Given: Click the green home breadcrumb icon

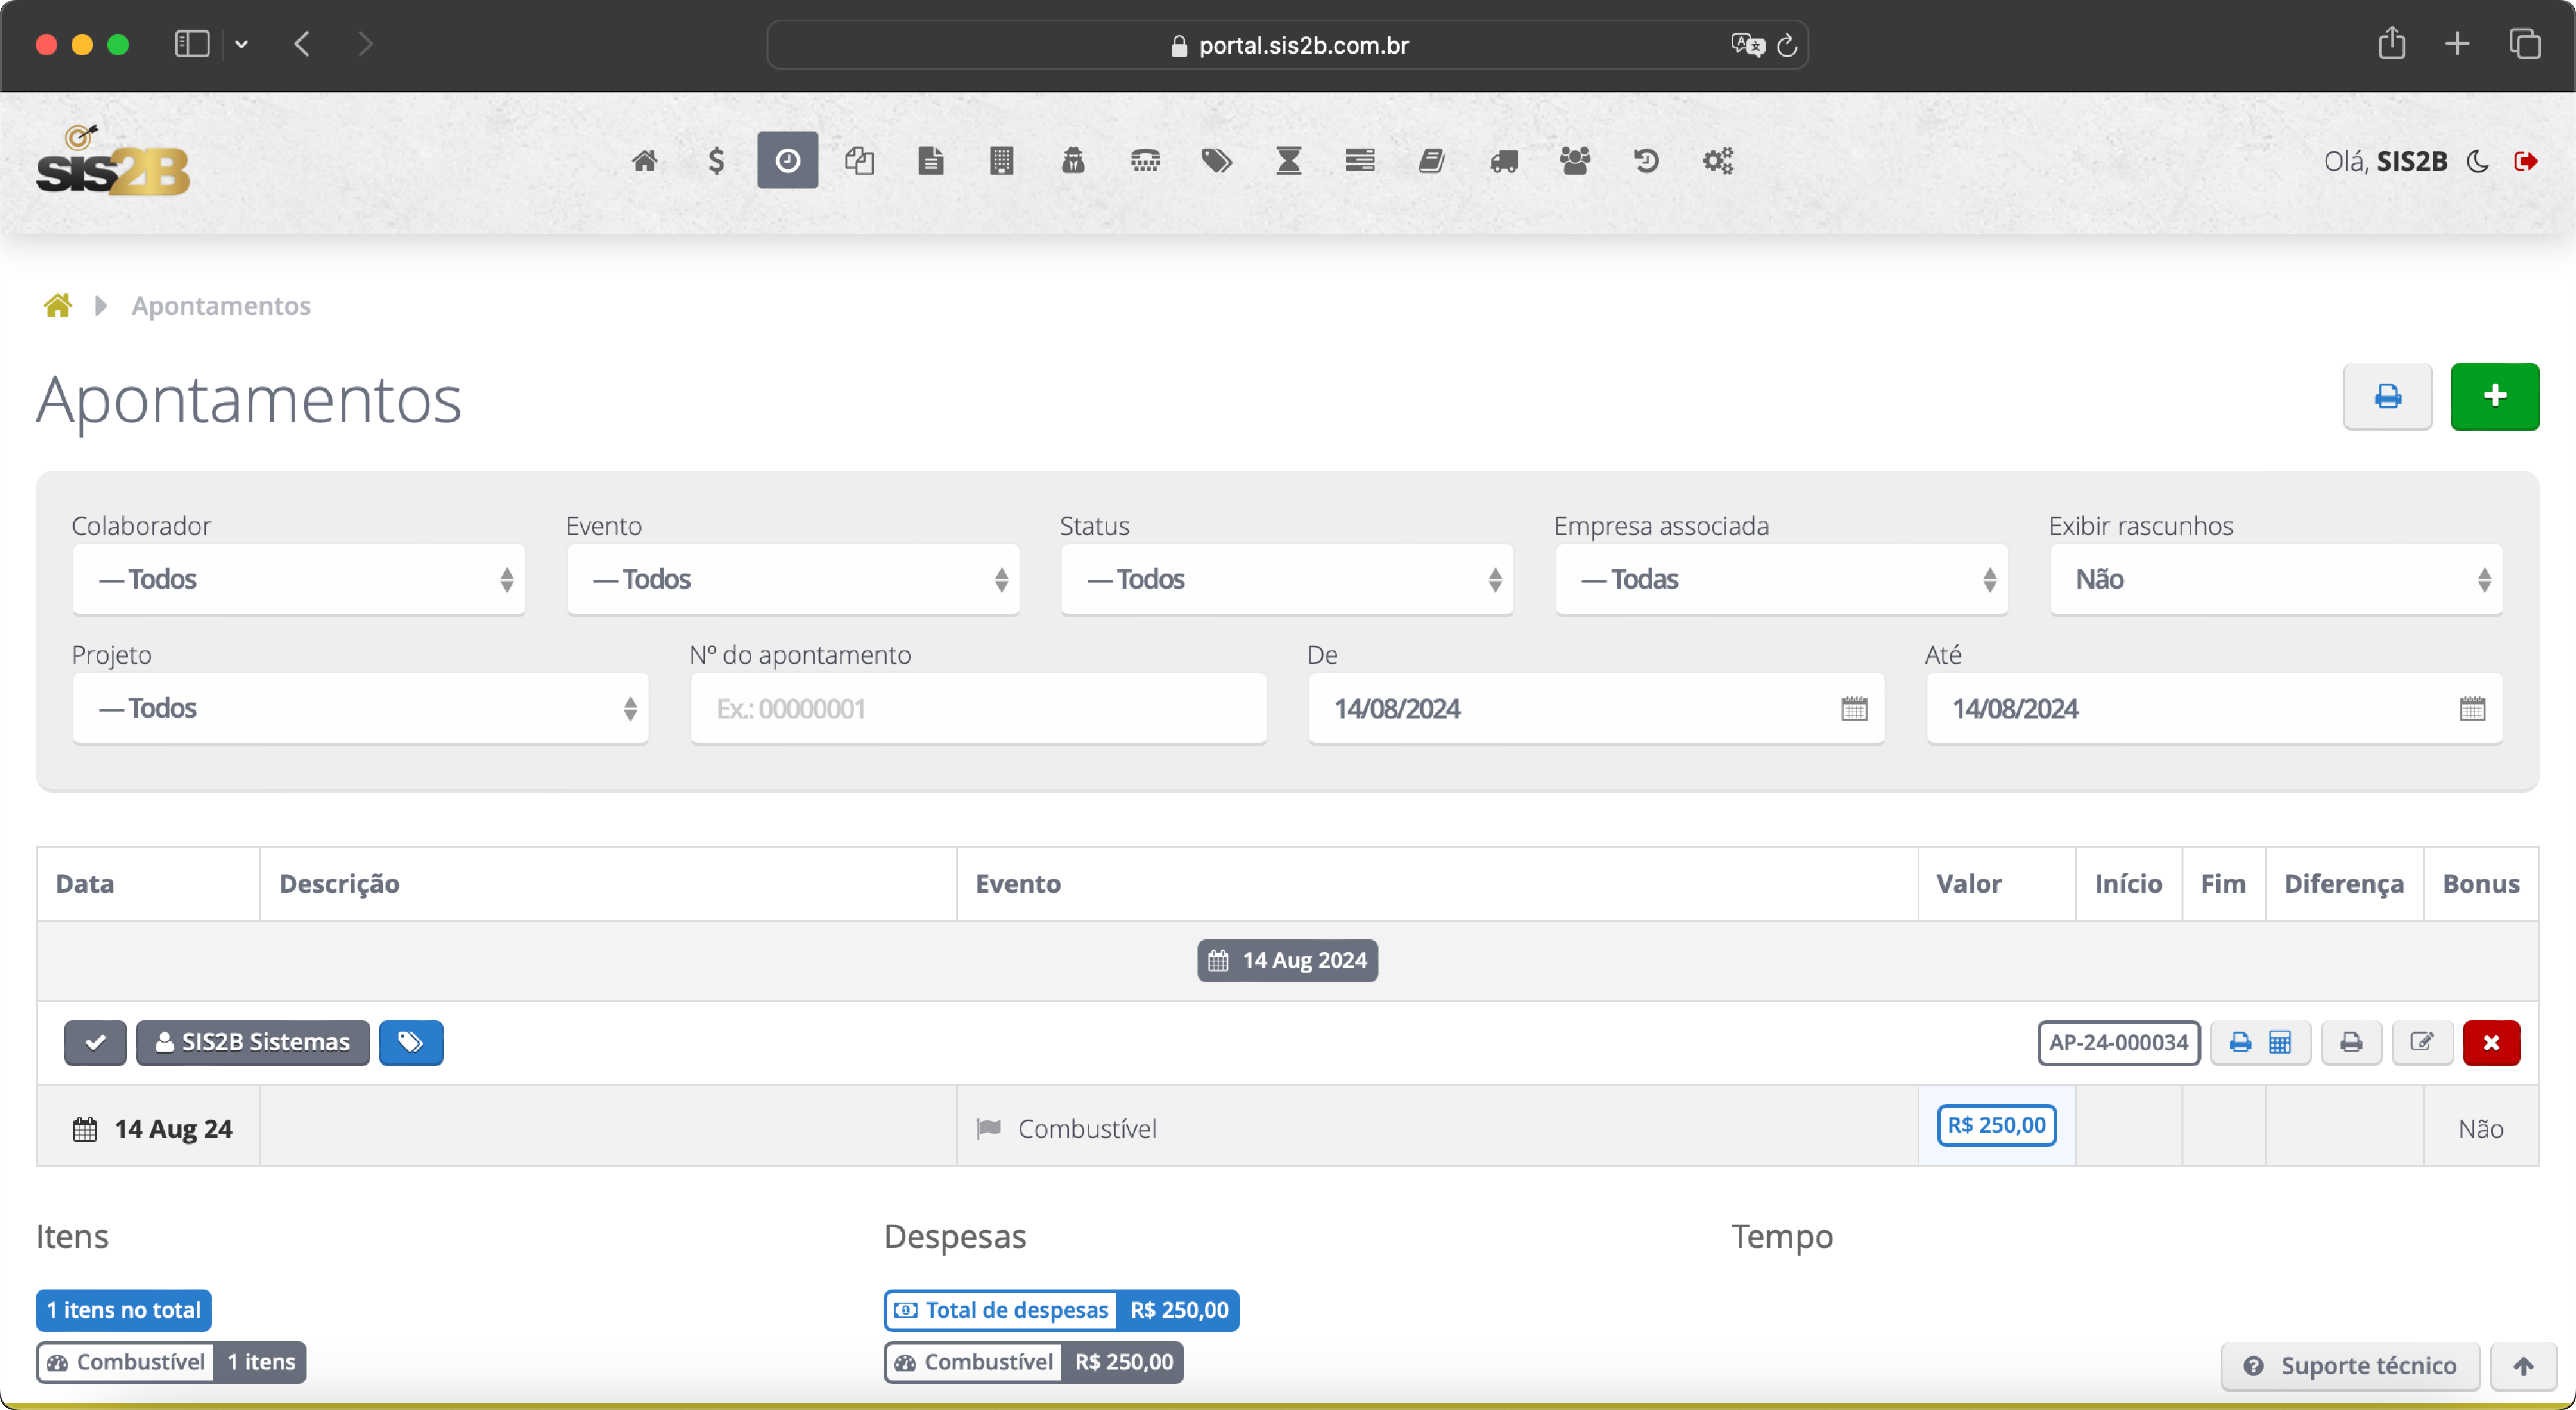Looking at the screenshot, I should pyautogui.click(x=58, y=305).
